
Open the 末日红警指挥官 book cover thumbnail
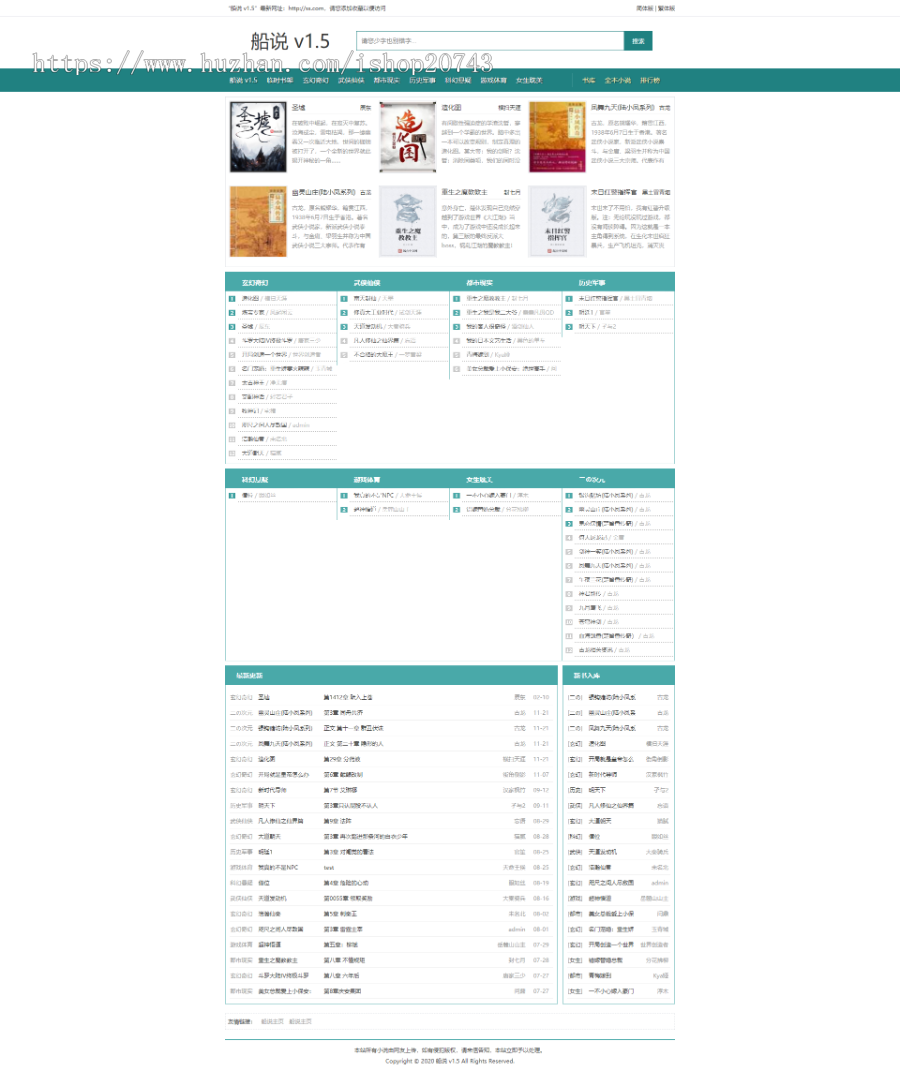557,221
